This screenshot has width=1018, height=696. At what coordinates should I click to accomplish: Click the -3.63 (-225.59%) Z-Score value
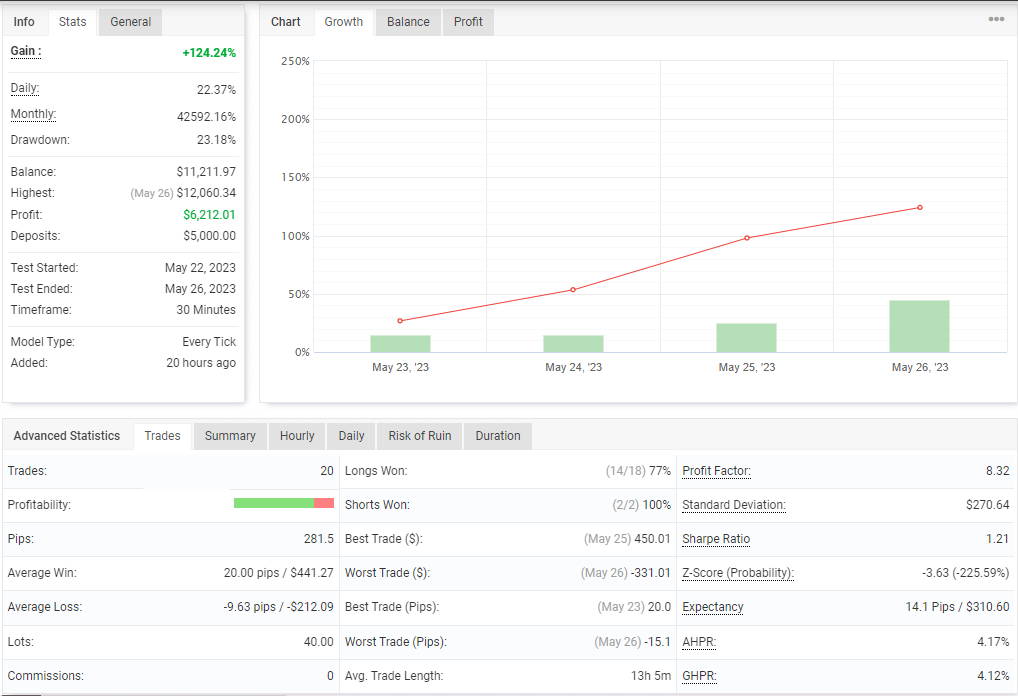[x=965, y=573]
